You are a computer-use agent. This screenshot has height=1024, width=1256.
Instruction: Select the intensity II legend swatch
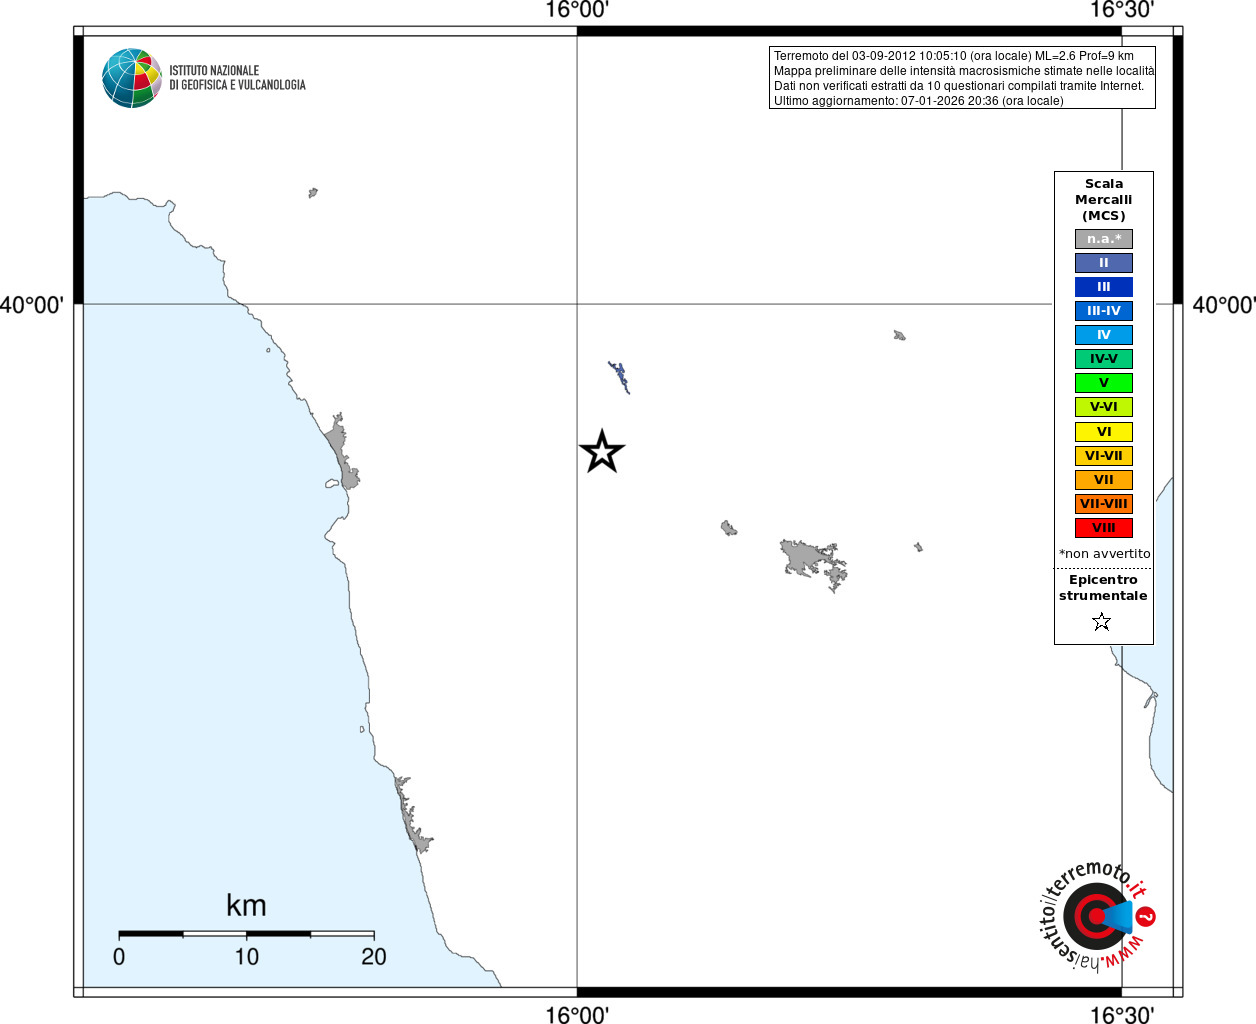(1104, 263)
